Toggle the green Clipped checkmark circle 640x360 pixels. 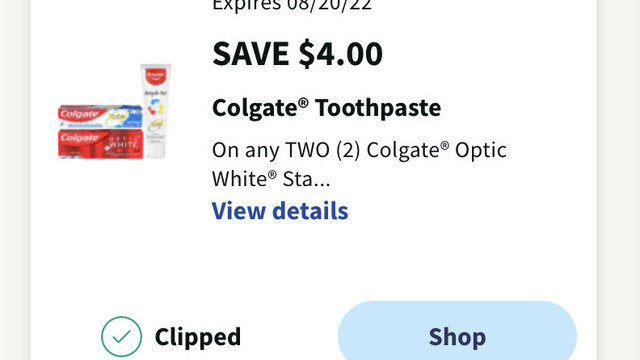[x=122, y=337]
